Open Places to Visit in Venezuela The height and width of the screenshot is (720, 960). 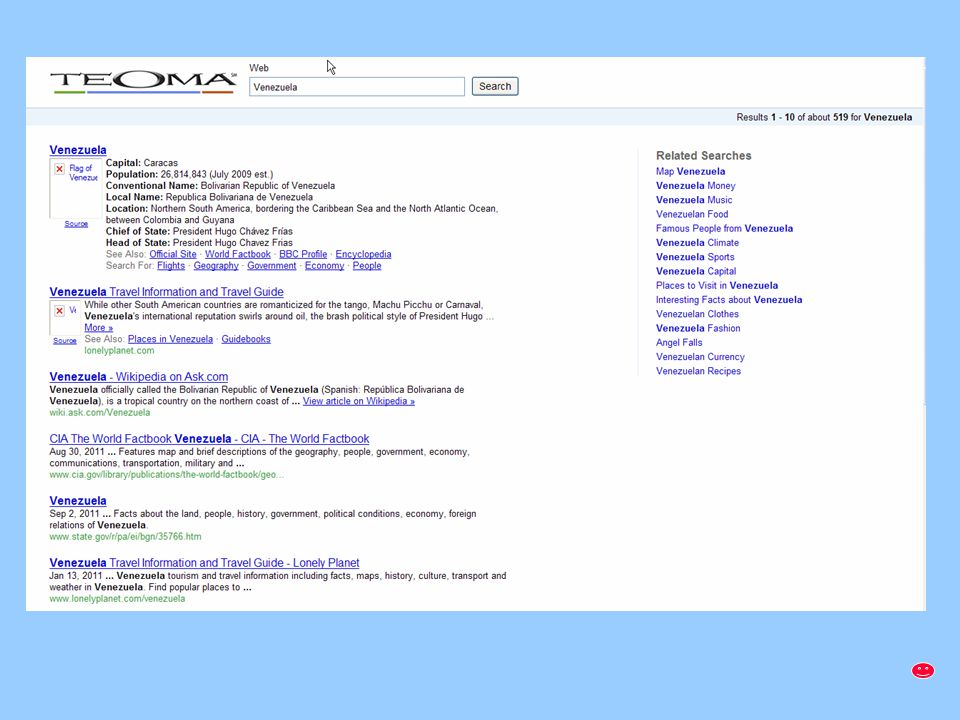point(717,285)
